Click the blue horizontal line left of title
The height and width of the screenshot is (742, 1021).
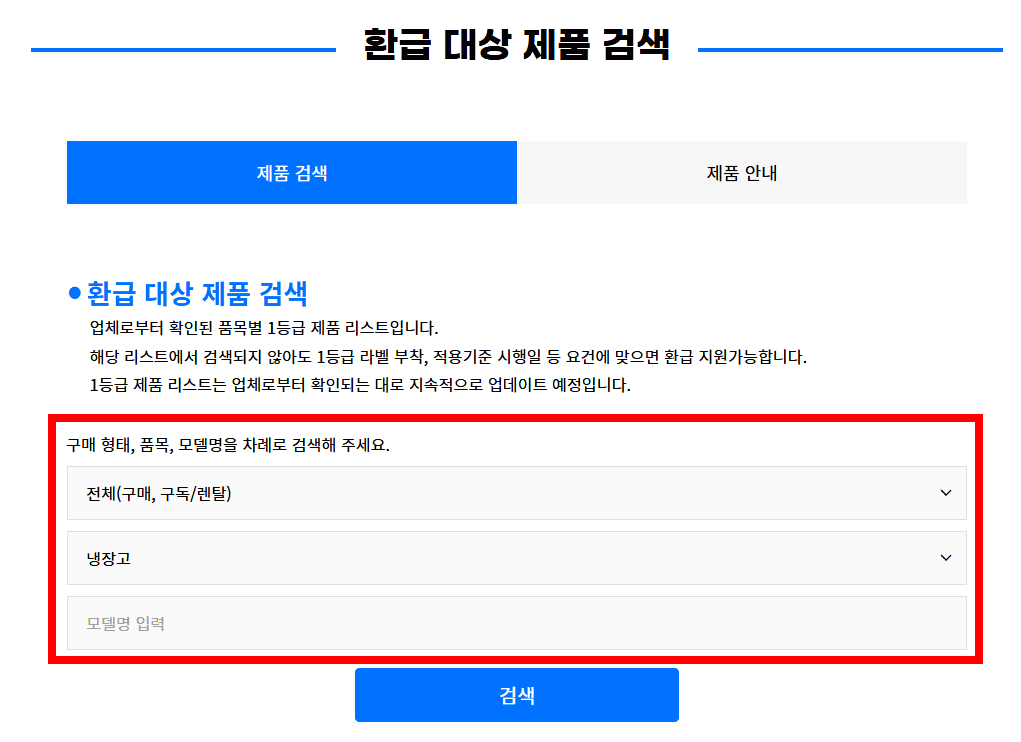183,49
